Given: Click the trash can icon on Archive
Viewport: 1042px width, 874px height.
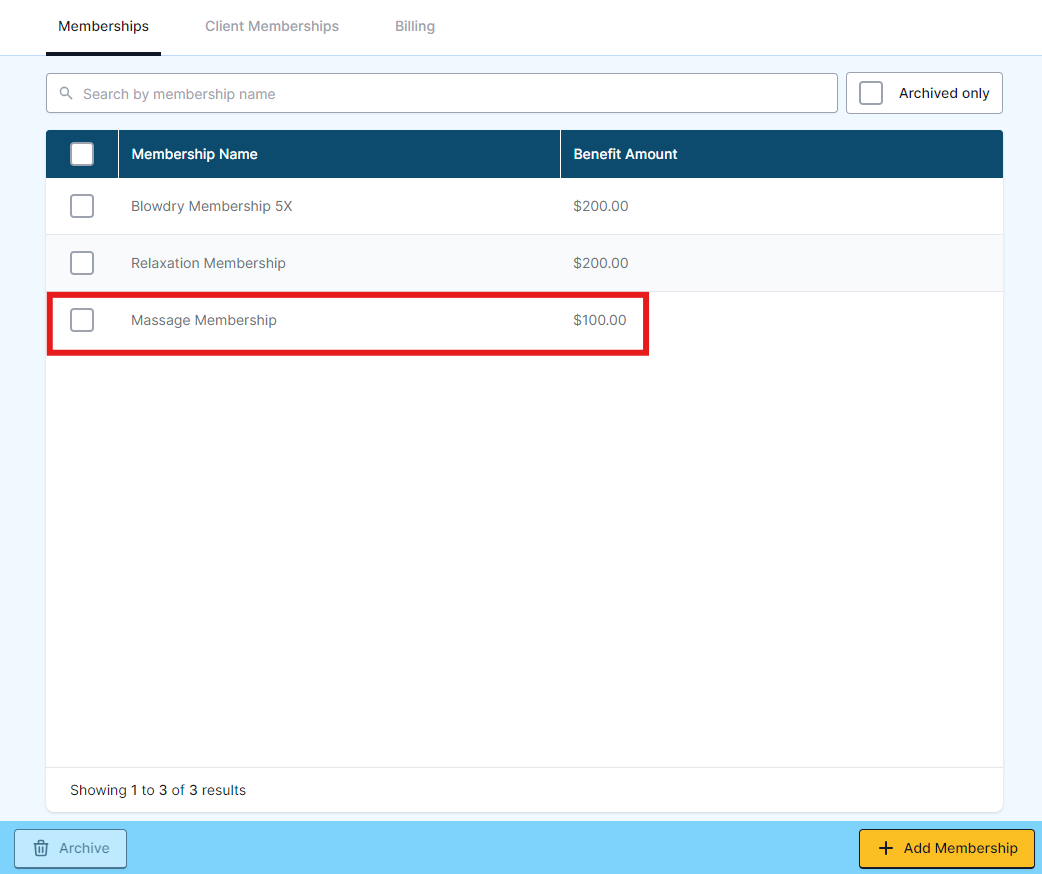Looking at the screenshot, I should point(41,848).
